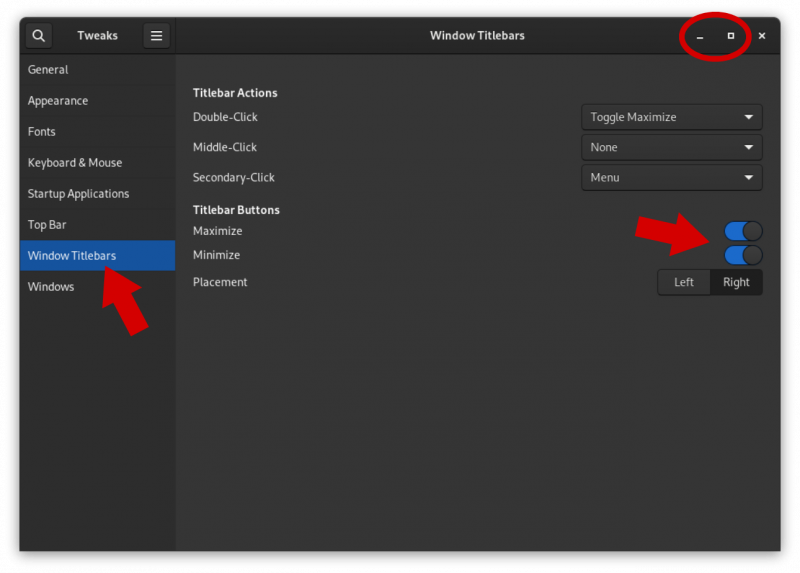Viewport: 800px width, 573px height.
Task: Click the Double-Click label
Action: point(225,117)
